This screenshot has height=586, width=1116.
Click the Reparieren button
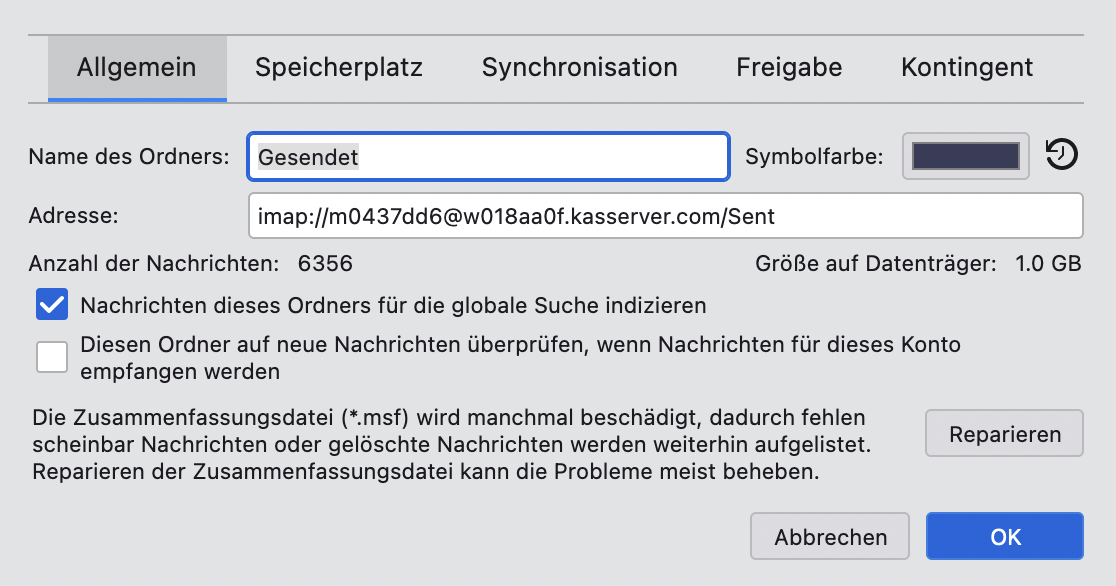point(1004,435)
